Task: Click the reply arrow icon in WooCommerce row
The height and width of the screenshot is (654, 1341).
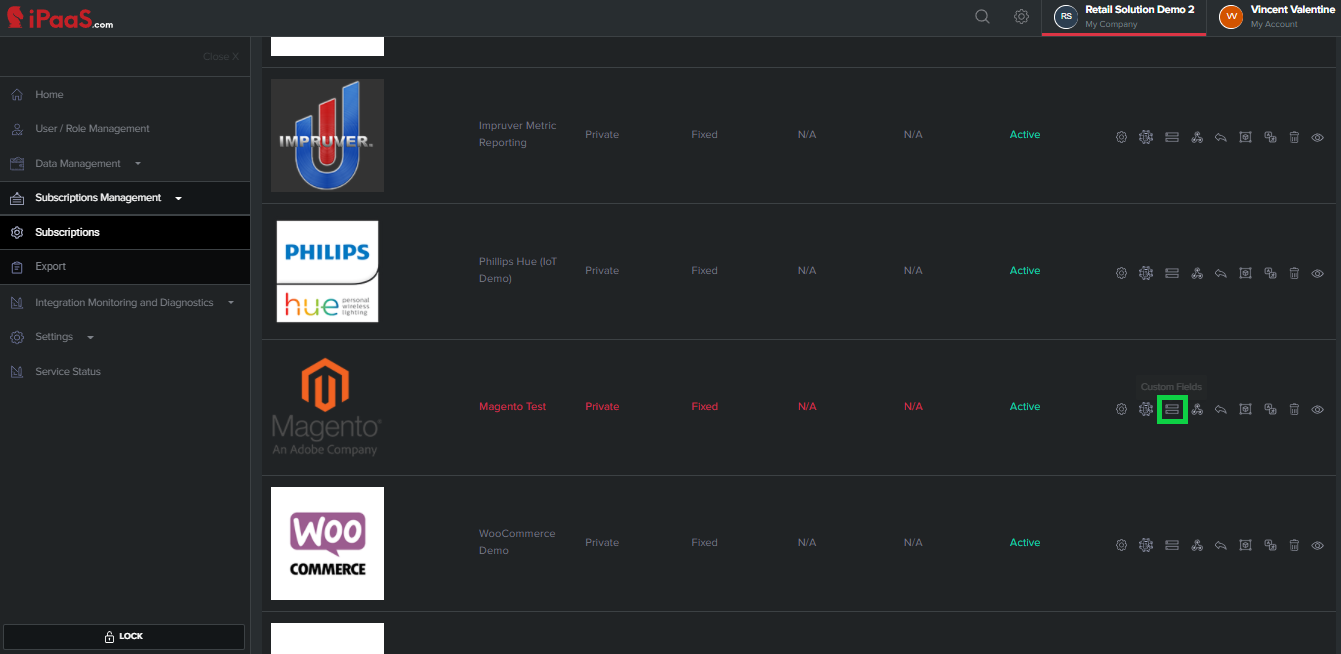Action: click(x=1221, y=545)
